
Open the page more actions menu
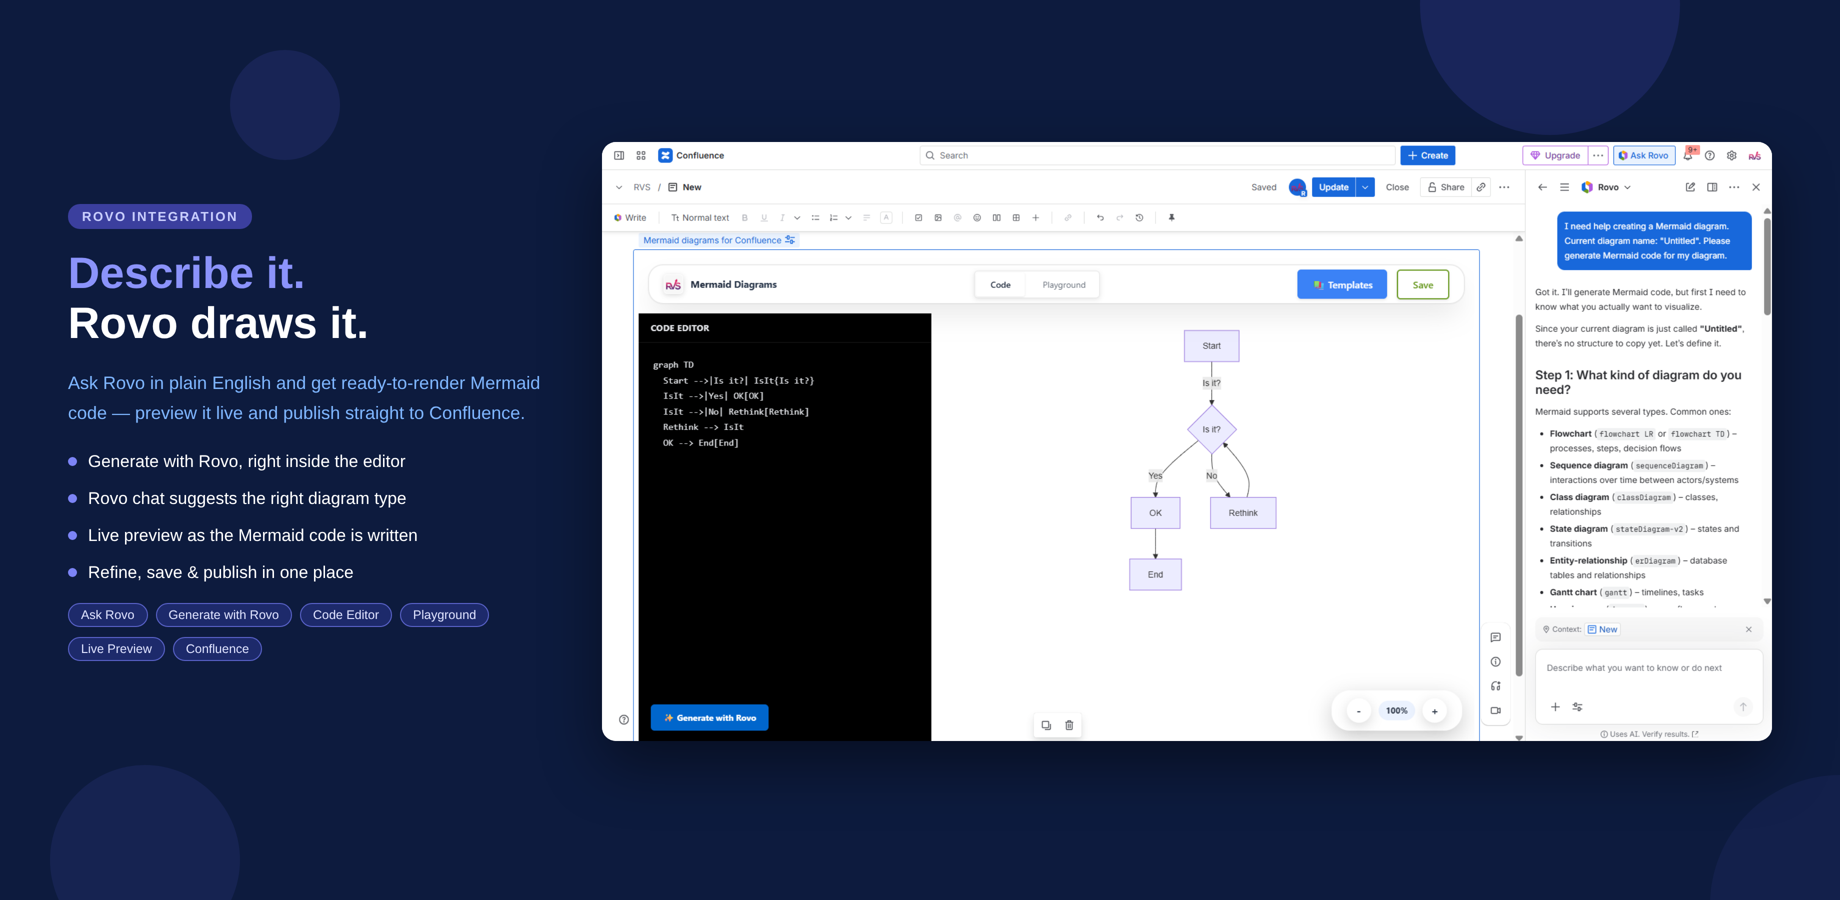[1504, 187]
